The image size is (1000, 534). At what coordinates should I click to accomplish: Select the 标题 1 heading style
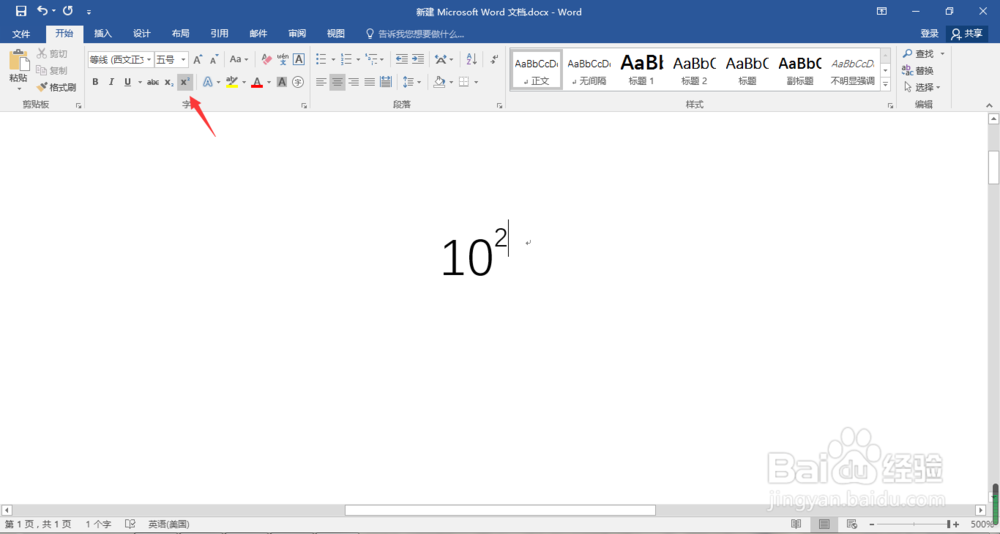642,69
